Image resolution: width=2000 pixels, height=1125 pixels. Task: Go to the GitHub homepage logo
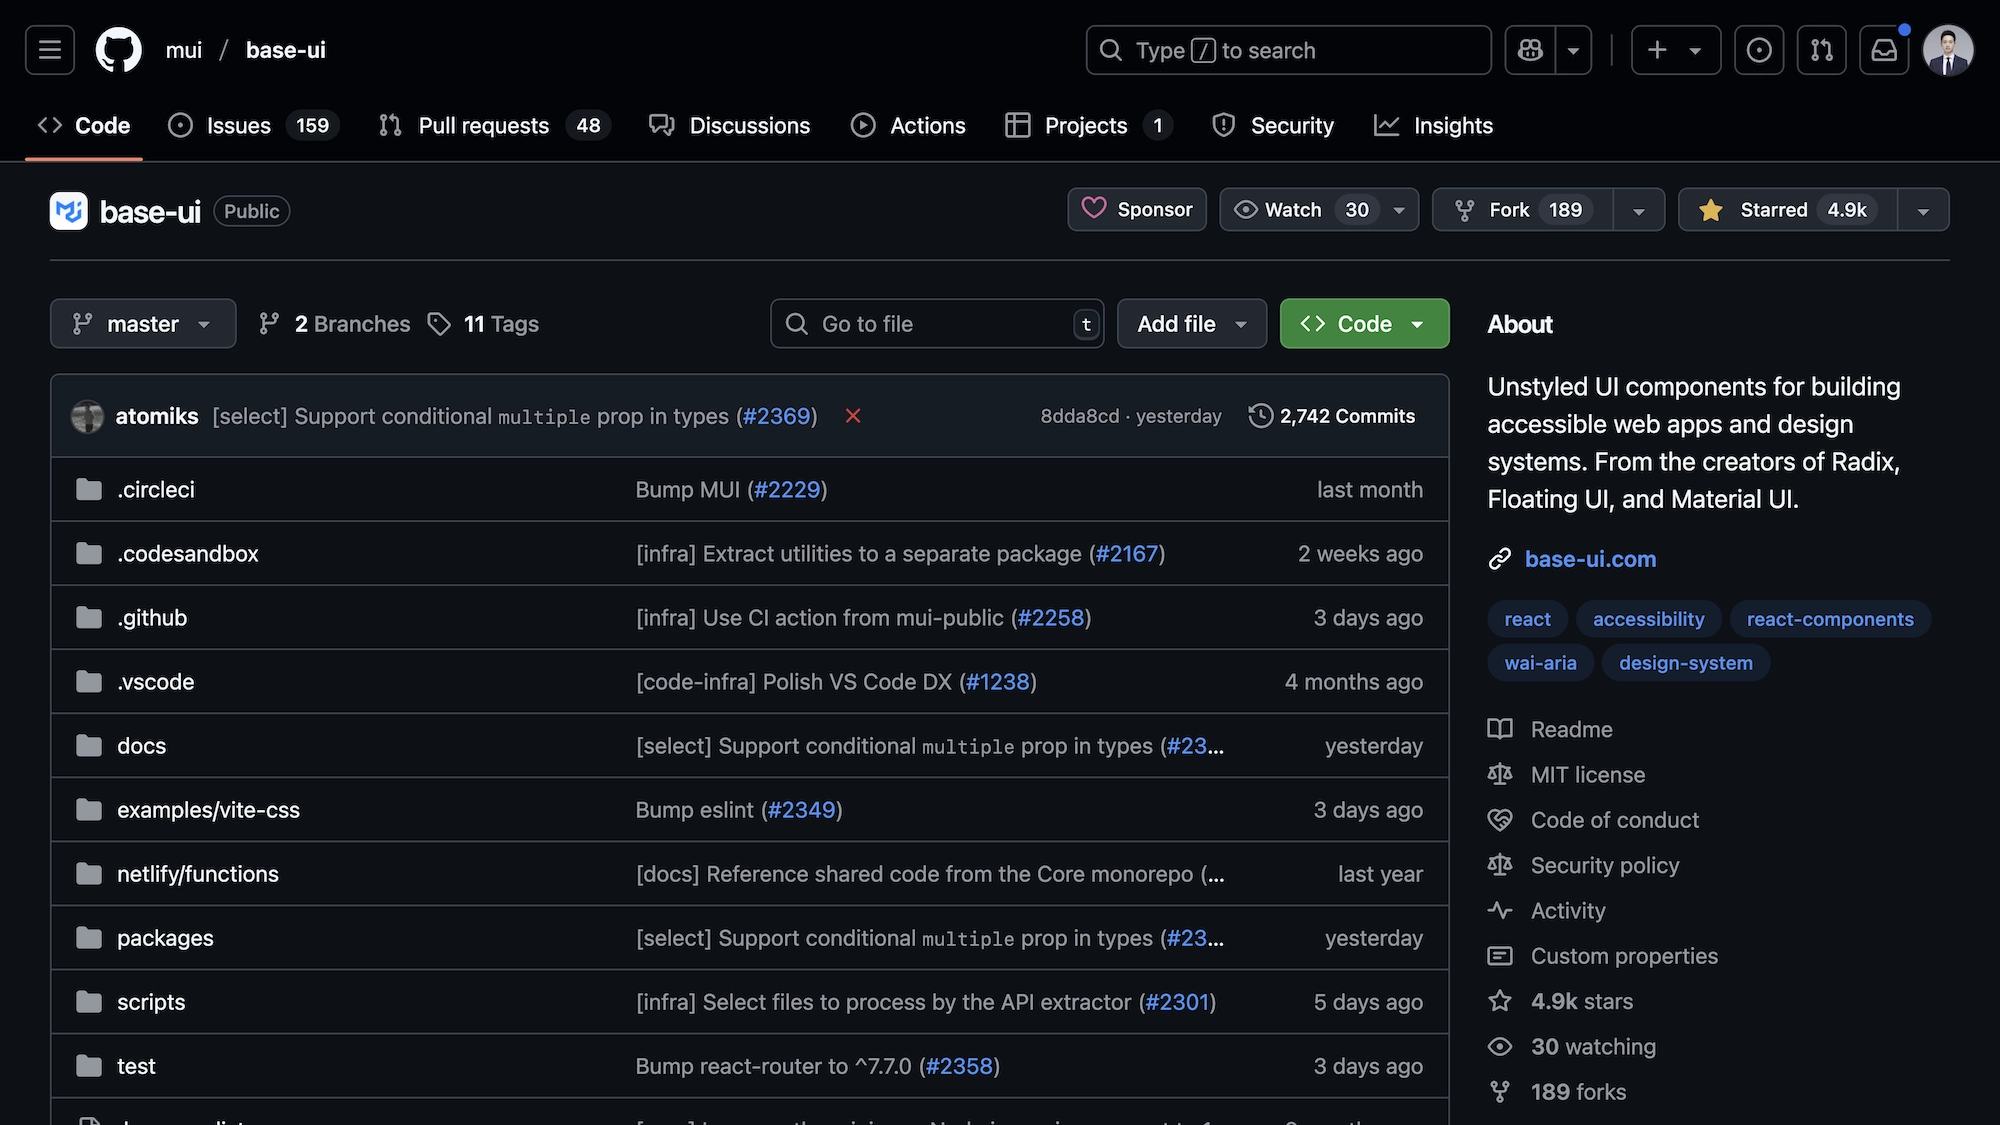pos(118,50)
